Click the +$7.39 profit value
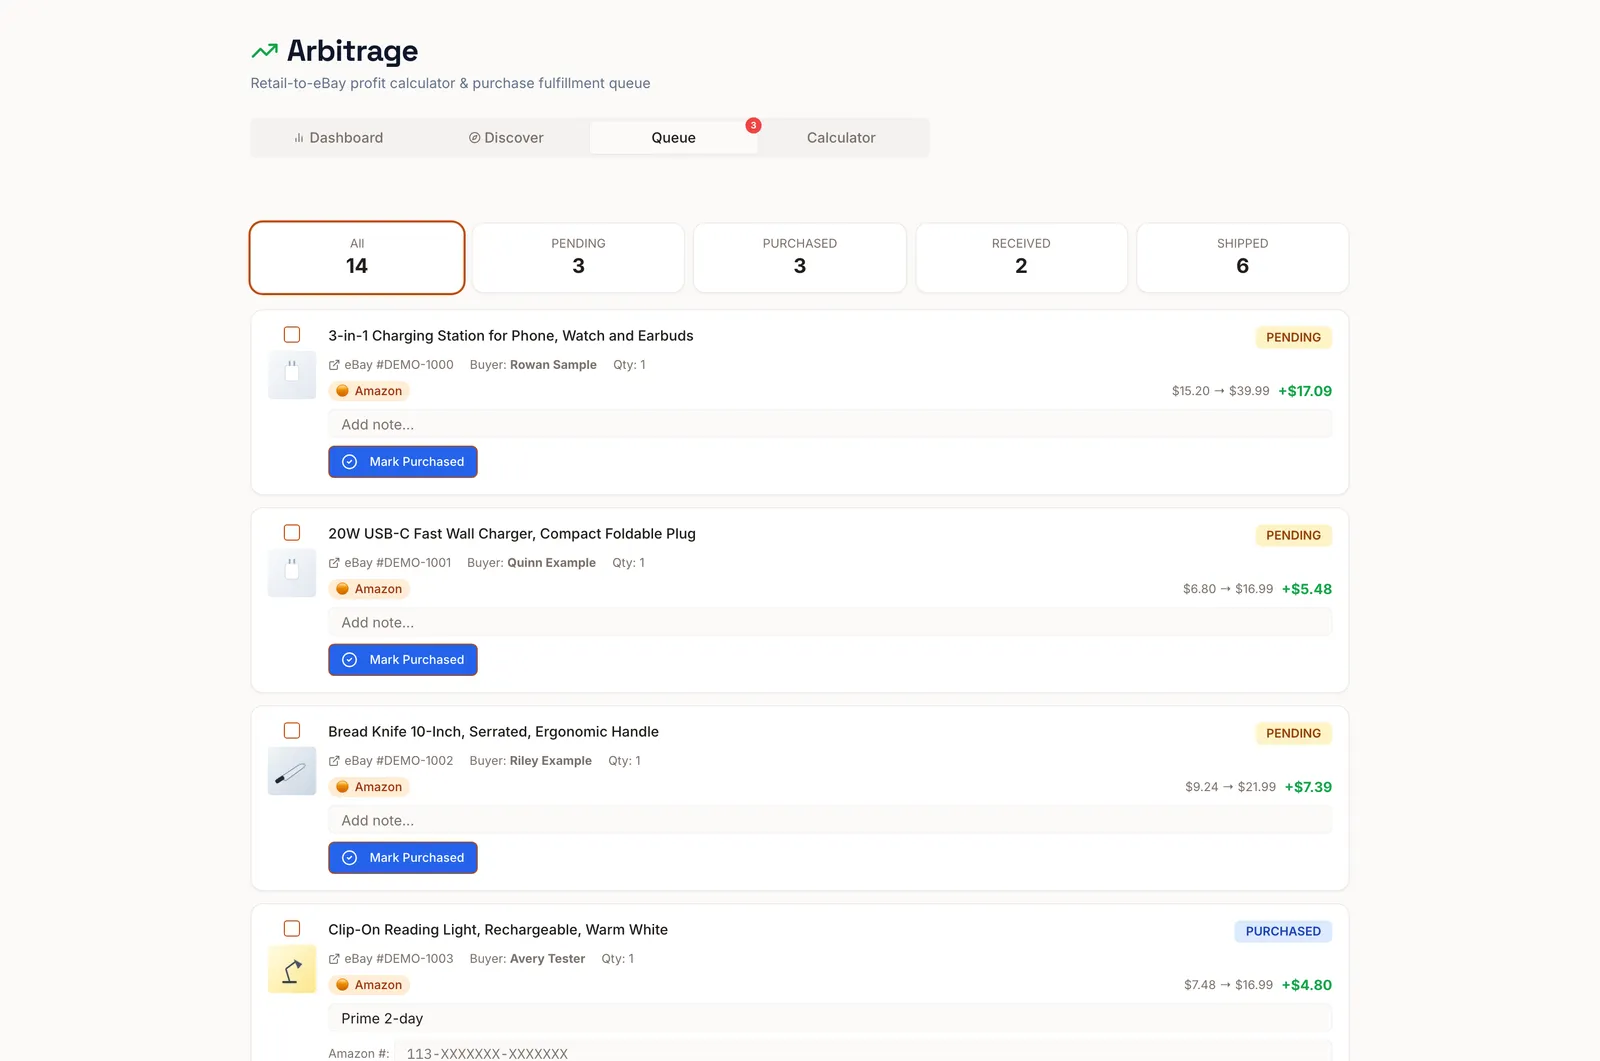The width and height of the screenshot is (1600, 1061). point(1308,787)
